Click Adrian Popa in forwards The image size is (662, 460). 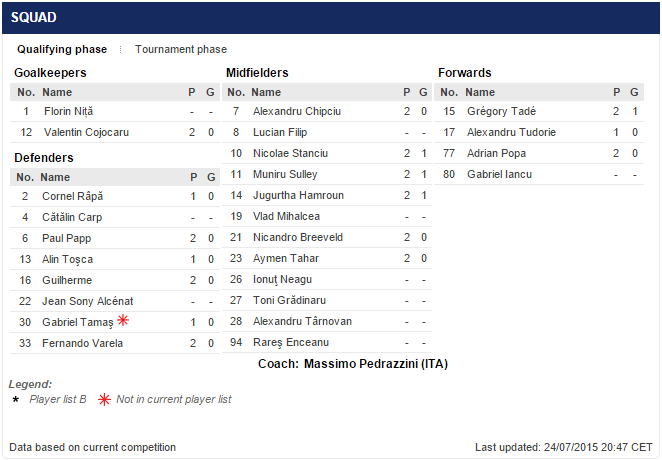click(496, 153)
